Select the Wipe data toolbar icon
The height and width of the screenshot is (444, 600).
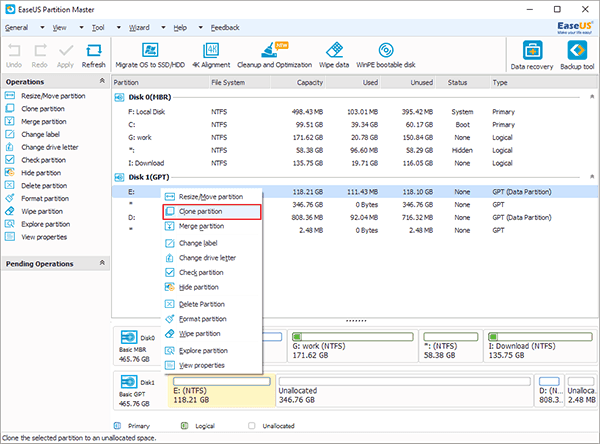334,50
